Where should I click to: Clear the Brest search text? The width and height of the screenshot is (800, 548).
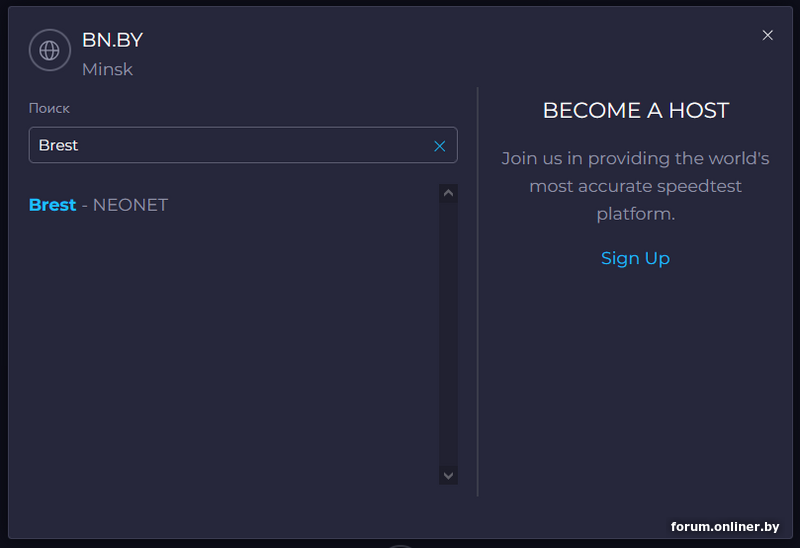tap(439, 146)
